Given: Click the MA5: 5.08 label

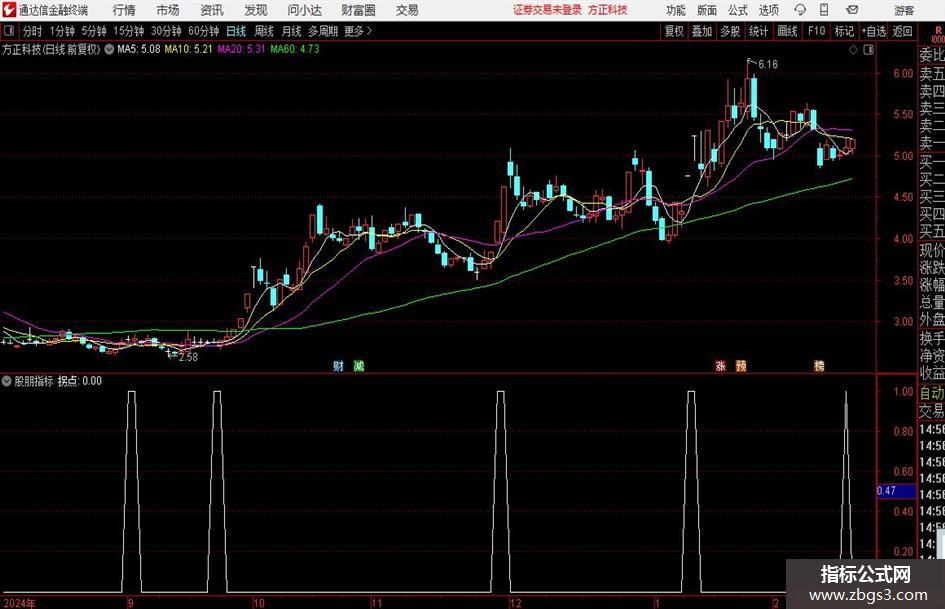Looking at the screenshot, I should [139, 49].
